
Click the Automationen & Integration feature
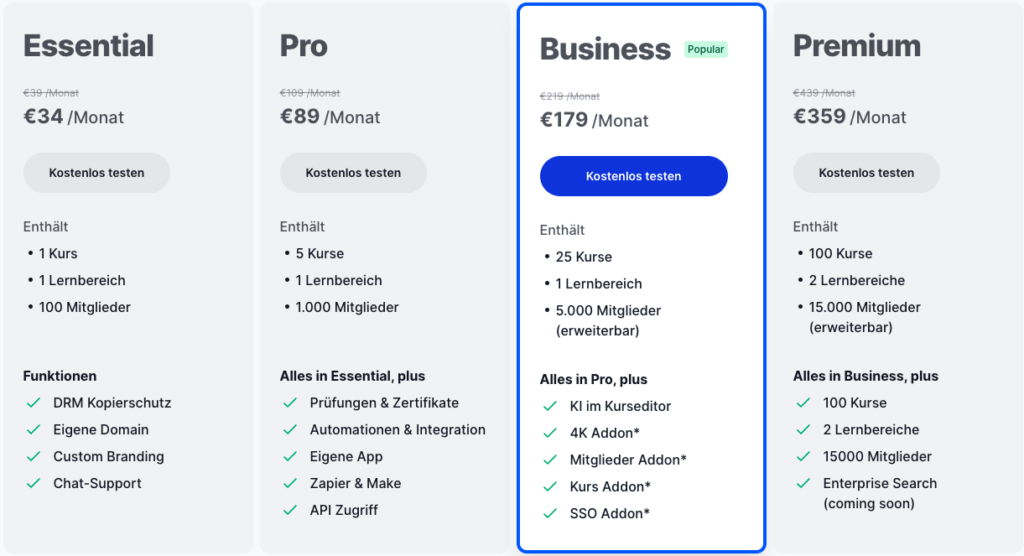(398, 430)
